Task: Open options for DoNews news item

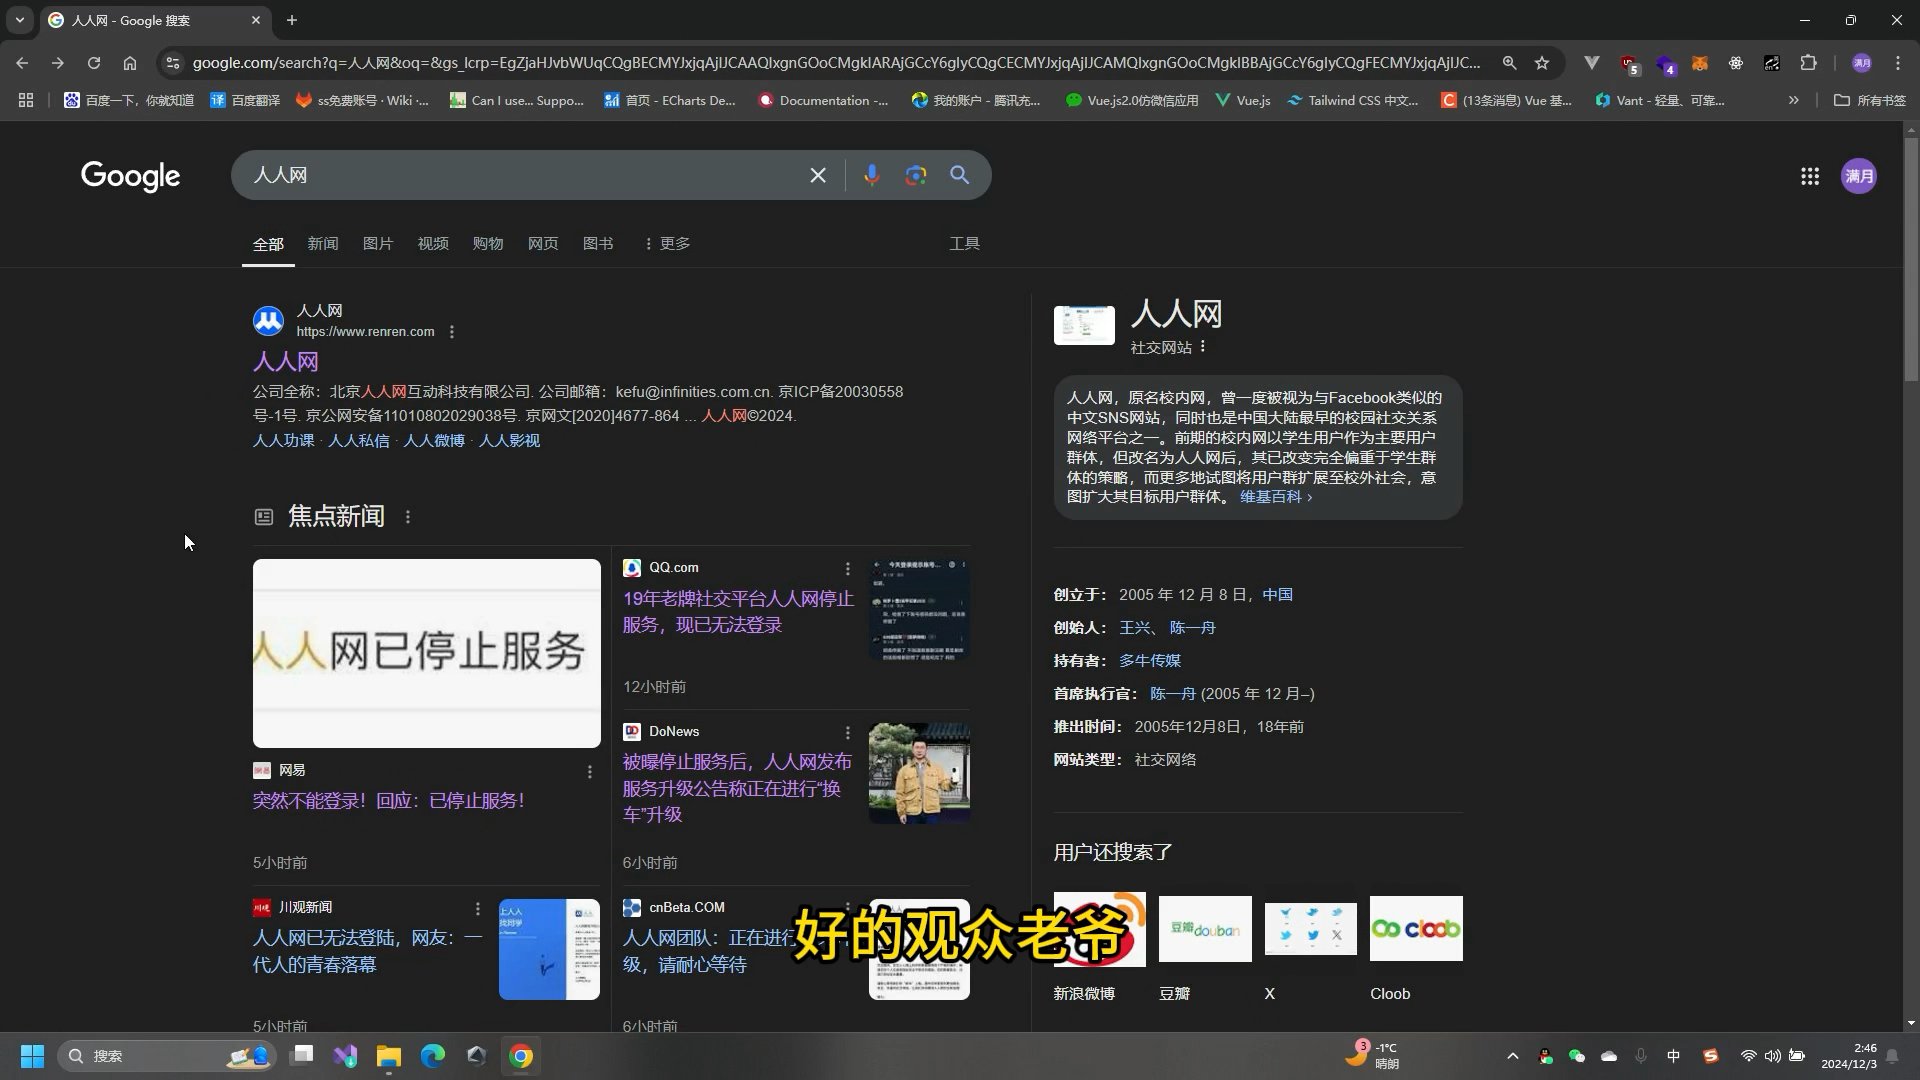Action: tap(848, 732)
